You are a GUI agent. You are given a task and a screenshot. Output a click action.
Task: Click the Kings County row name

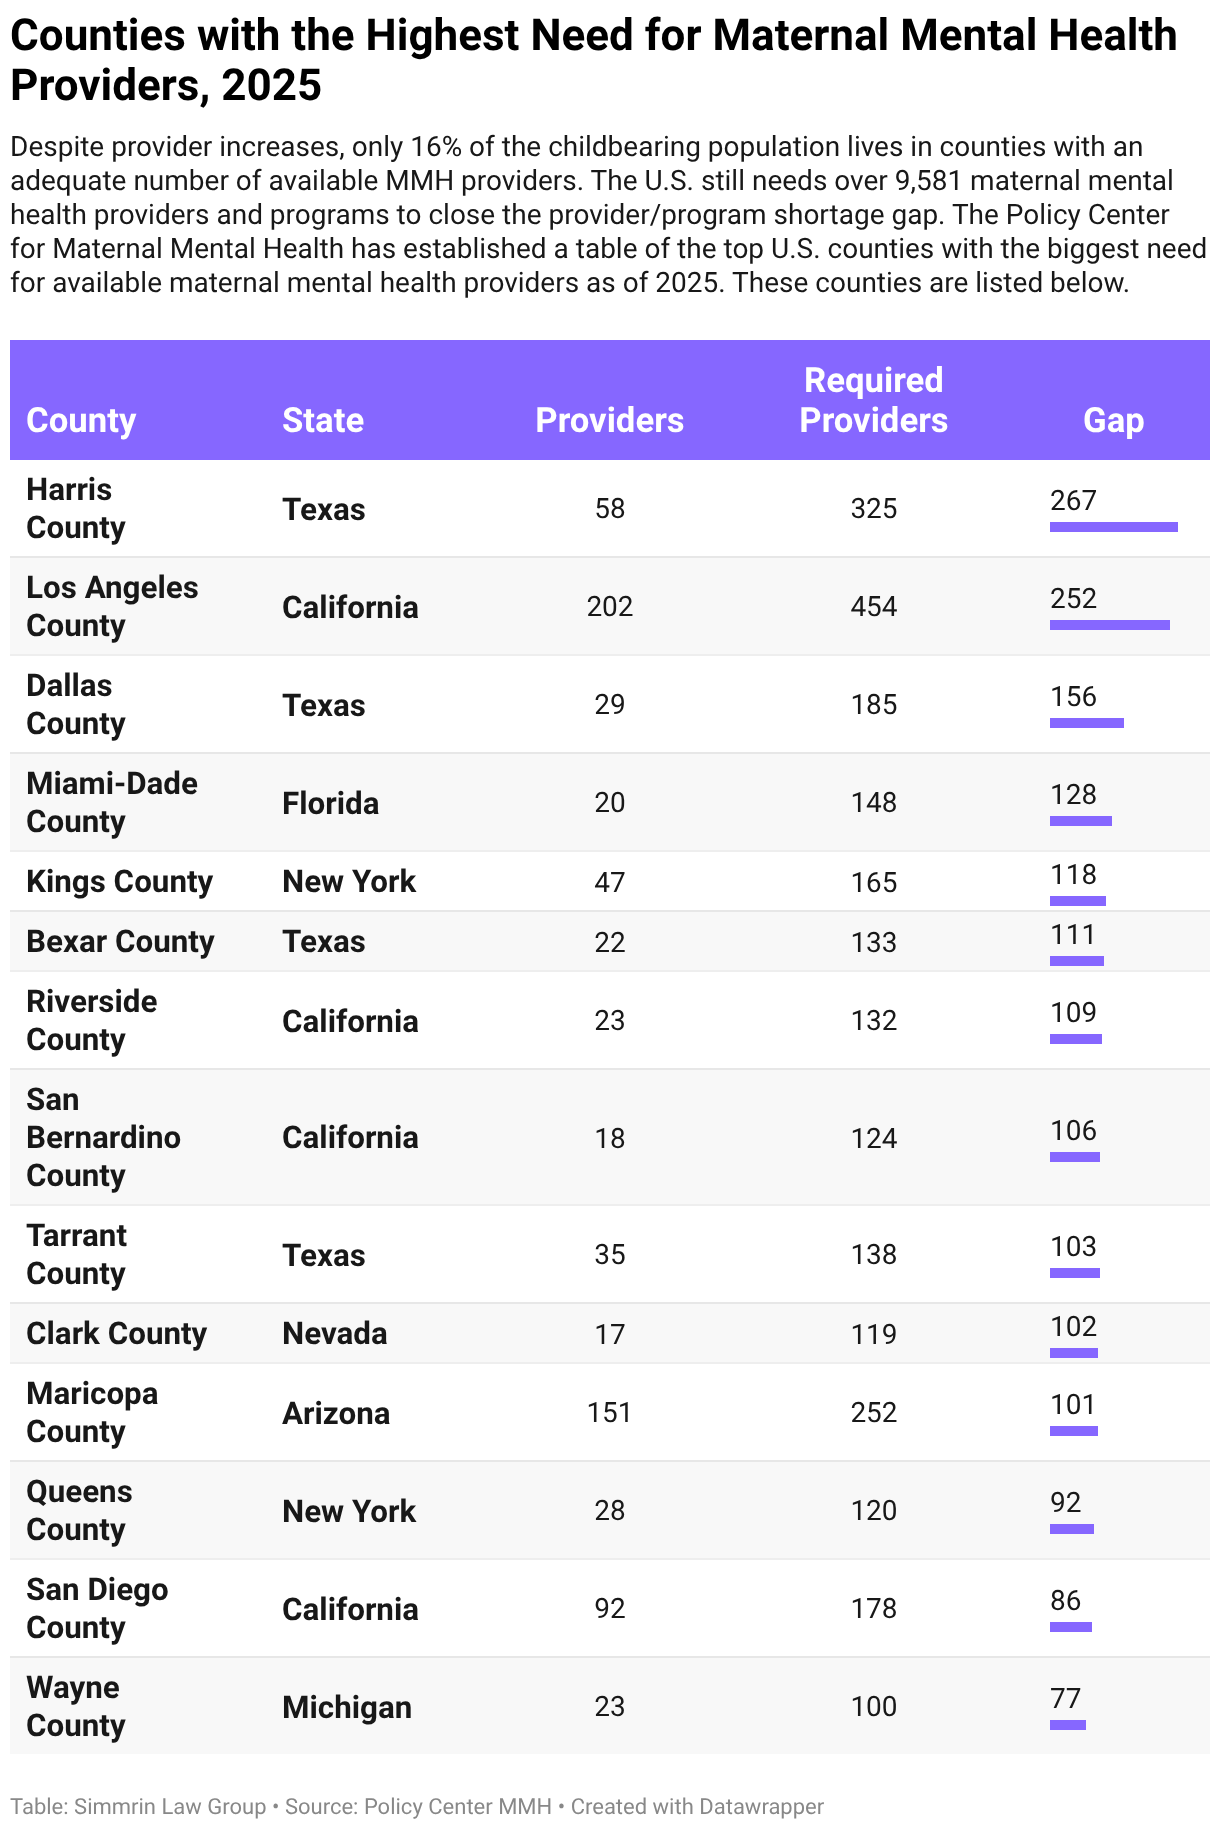pyautogui.click(x=120, y=881)
